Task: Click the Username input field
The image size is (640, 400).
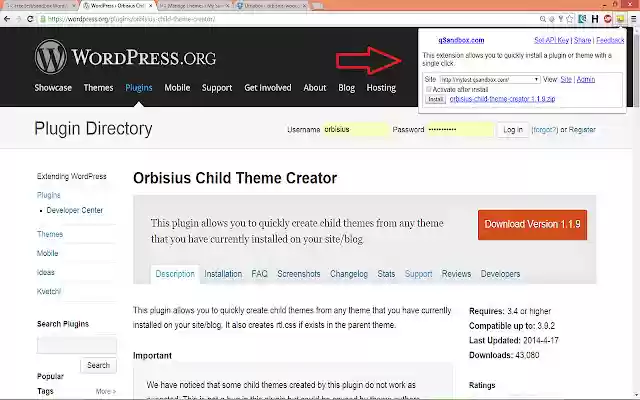Action: [356, 130]
